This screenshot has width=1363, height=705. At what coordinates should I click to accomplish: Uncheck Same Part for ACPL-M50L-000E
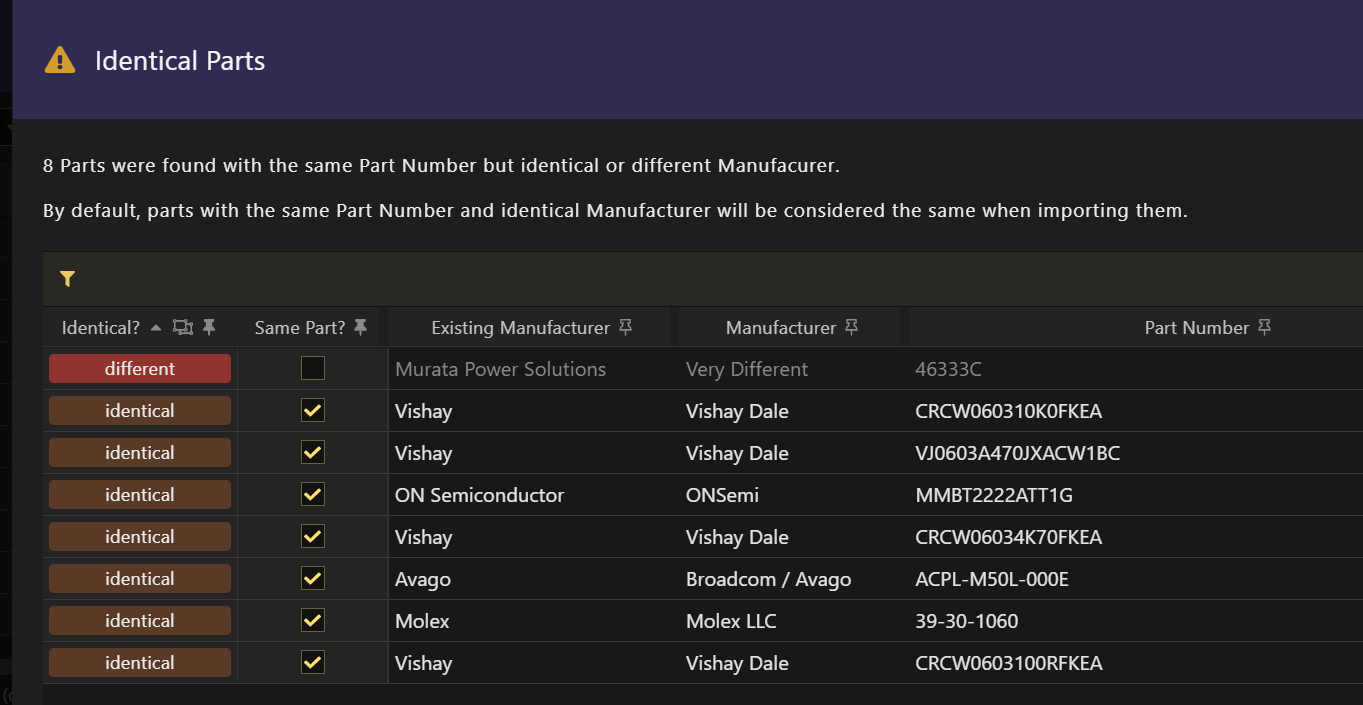click(313, 579)
